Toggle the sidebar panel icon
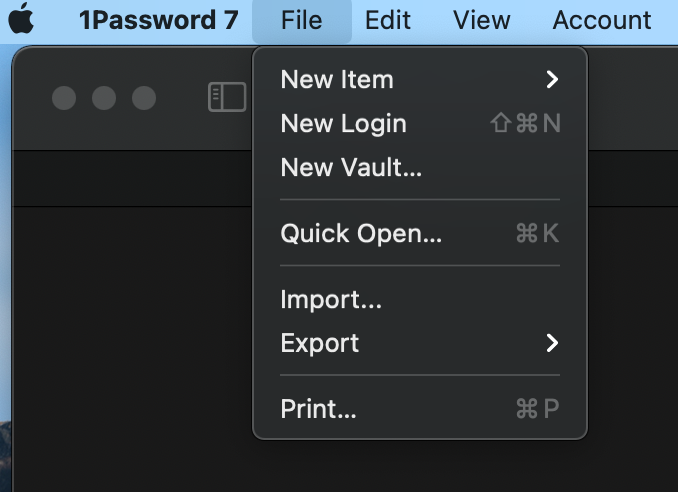The width and height of the screenshot is (678, 492). 227,97
